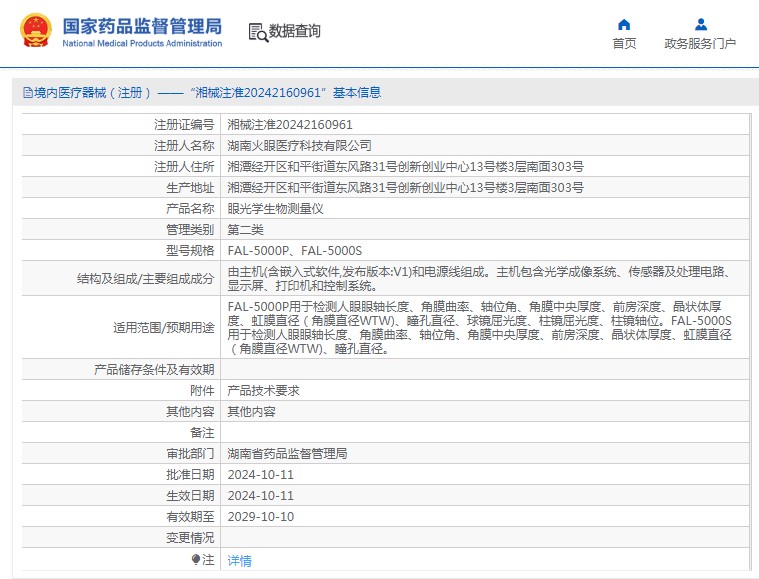This screenshot has height=579, width=759.
Task: Click 国家药品监督管理局 site title
Action: click(x=141, y=26)
